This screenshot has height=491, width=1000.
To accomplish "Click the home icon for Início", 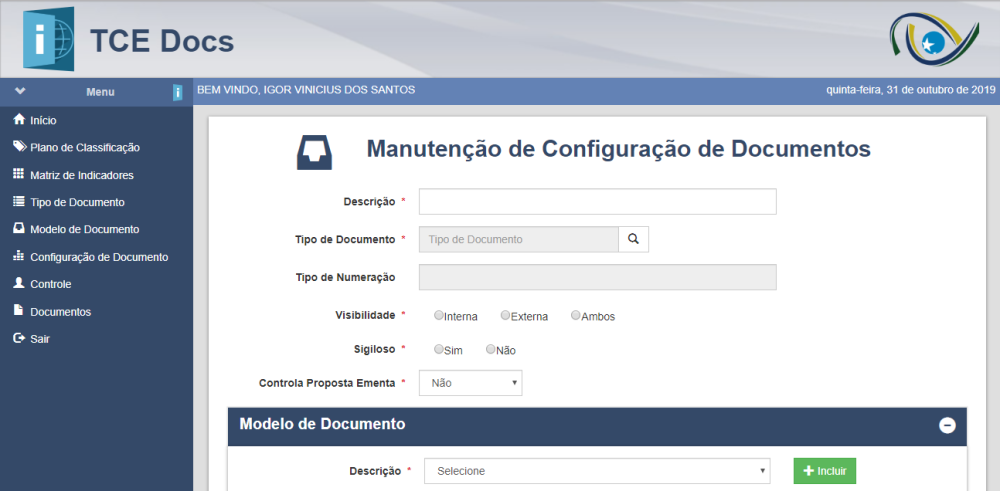I will point(18,119).
